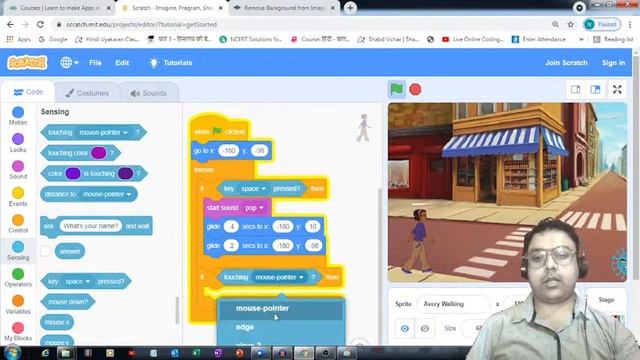This screenshot has height=360, width=640.
Task: Open Reading list
Action: point(613,39)
